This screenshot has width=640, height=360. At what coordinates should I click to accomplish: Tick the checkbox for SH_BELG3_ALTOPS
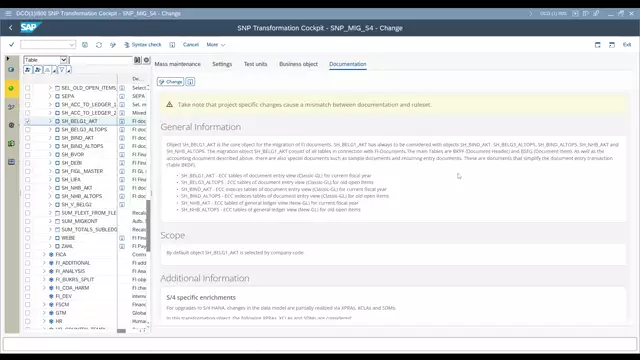click(x=27, y=129)
